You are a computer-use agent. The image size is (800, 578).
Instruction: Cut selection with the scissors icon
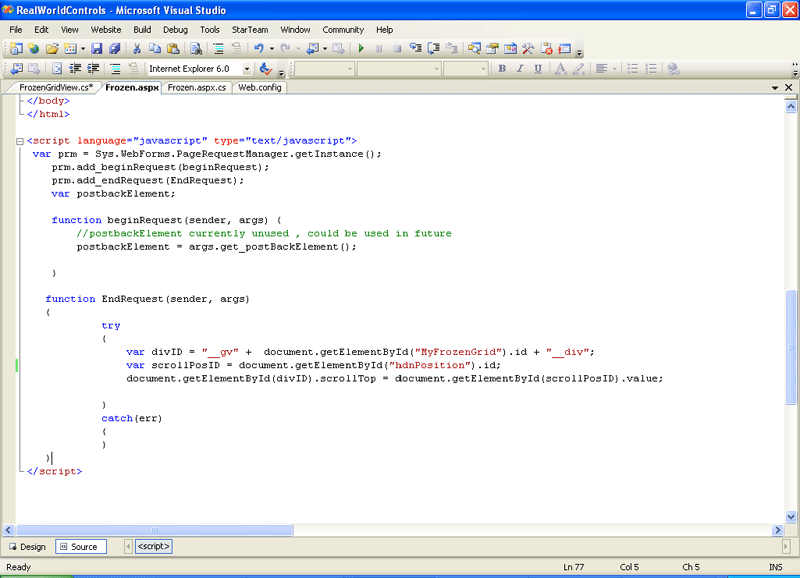[x=136, y=49]
